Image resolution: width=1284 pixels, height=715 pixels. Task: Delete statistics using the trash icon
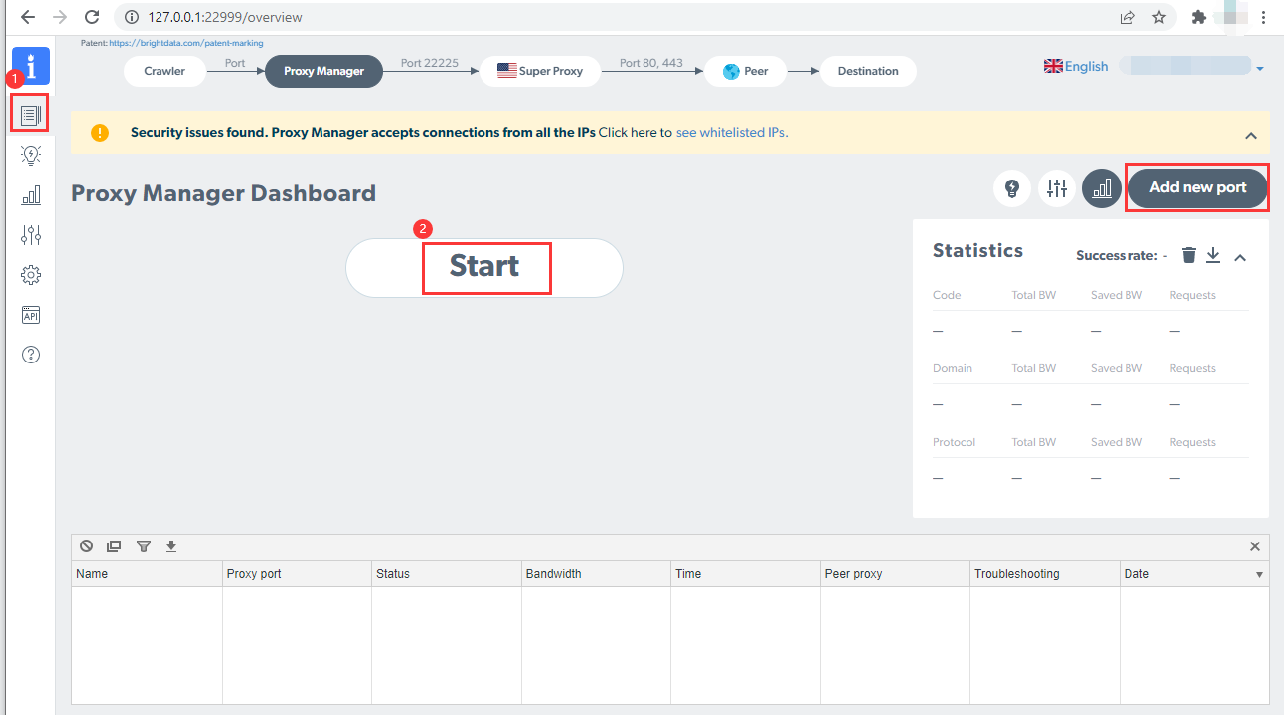coord(1188,255)
